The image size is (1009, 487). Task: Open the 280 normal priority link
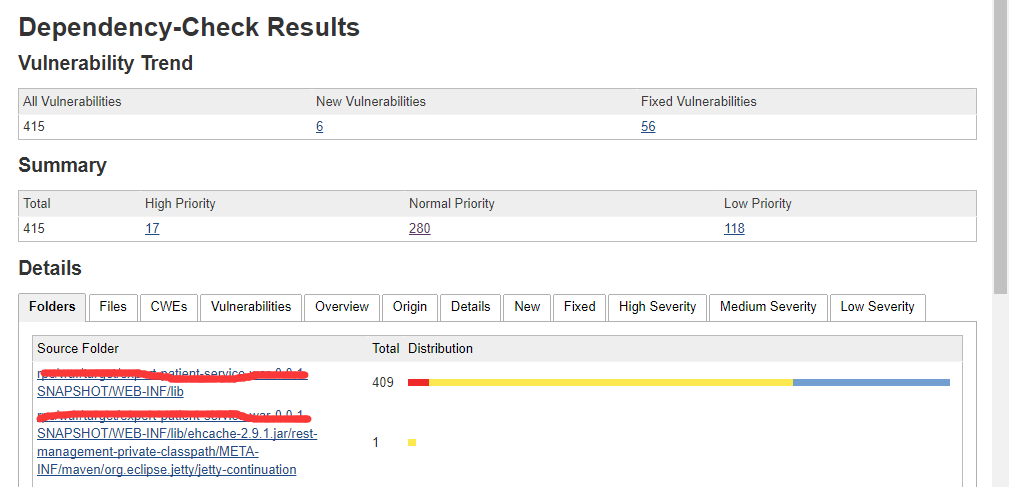419,228
